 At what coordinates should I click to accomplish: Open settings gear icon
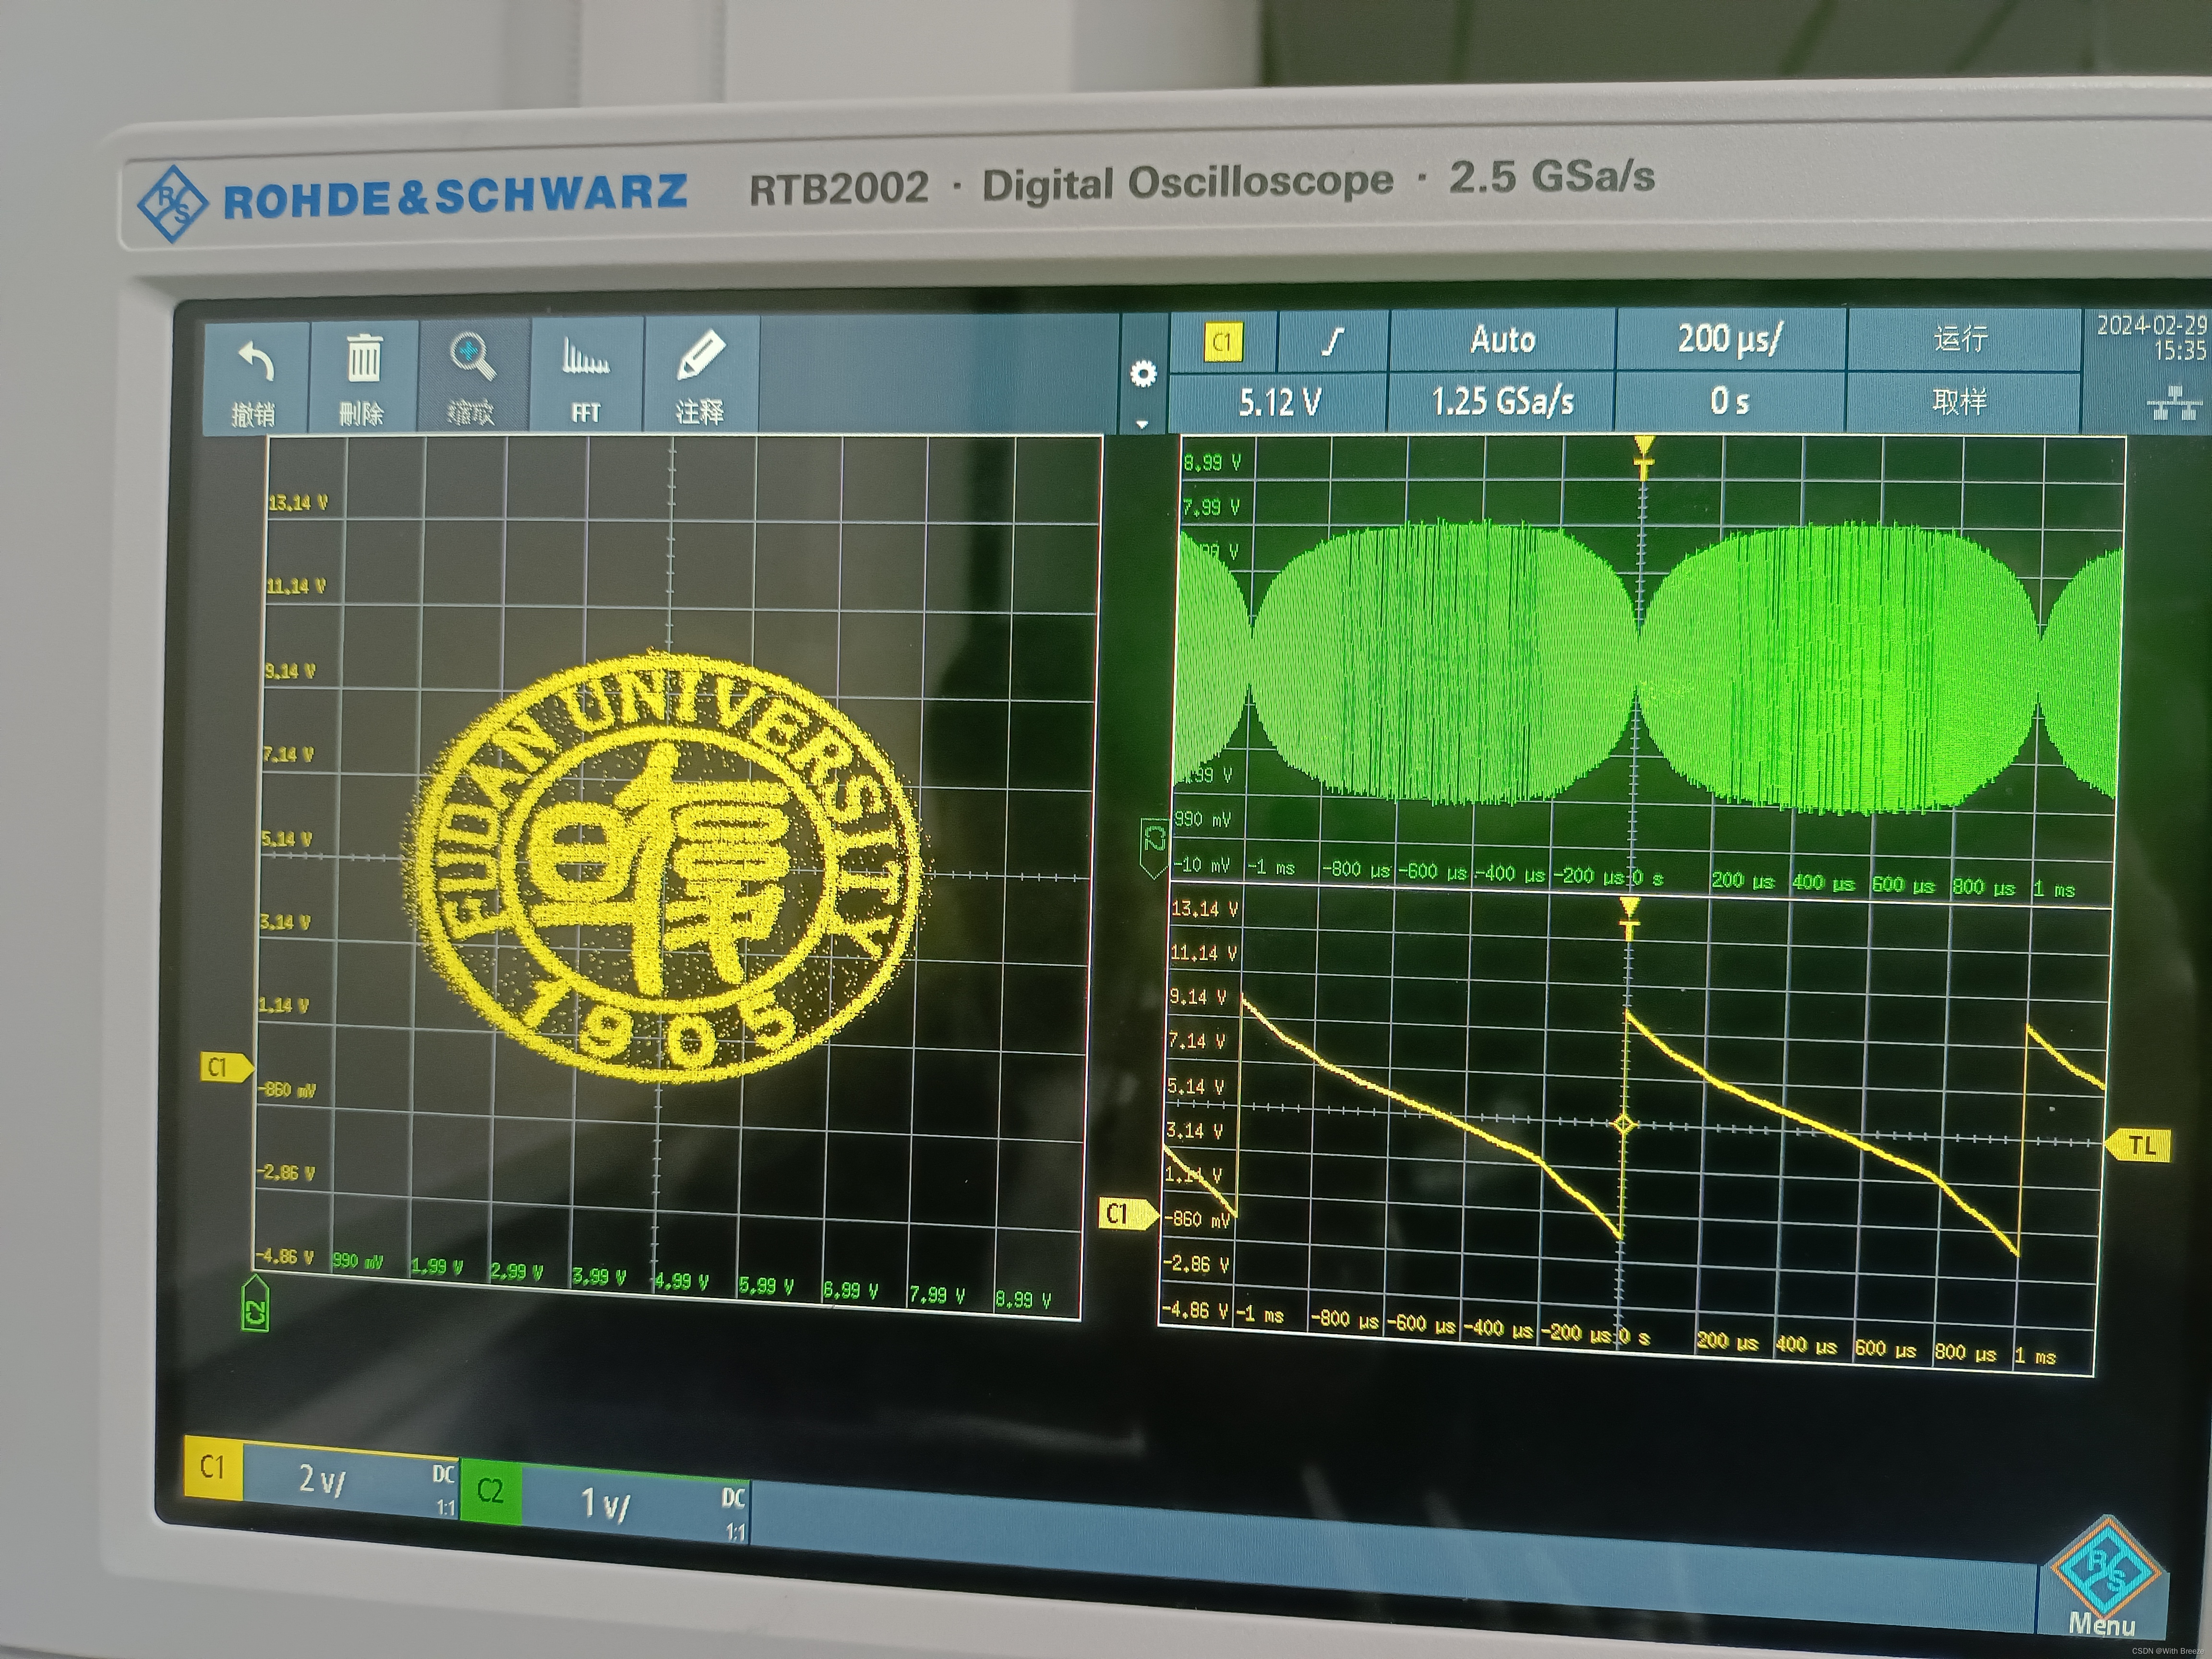coord(1143,373)
